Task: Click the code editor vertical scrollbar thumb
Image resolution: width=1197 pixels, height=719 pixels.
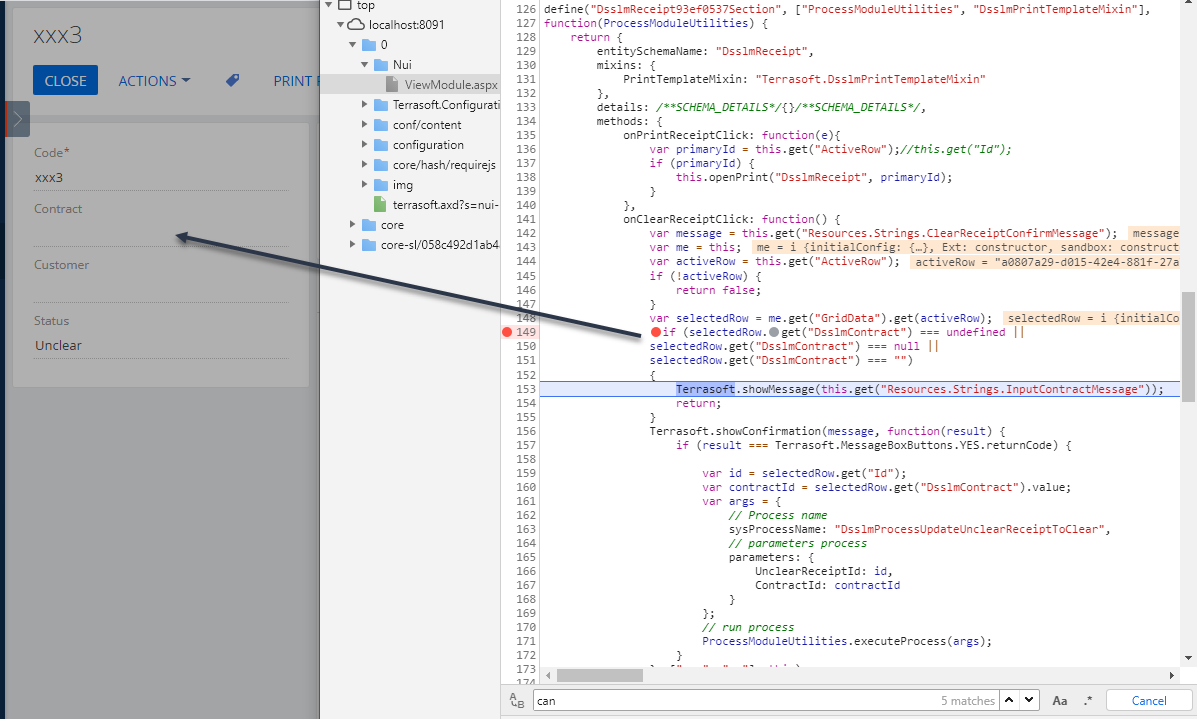Action: [x=1188, y=347]
